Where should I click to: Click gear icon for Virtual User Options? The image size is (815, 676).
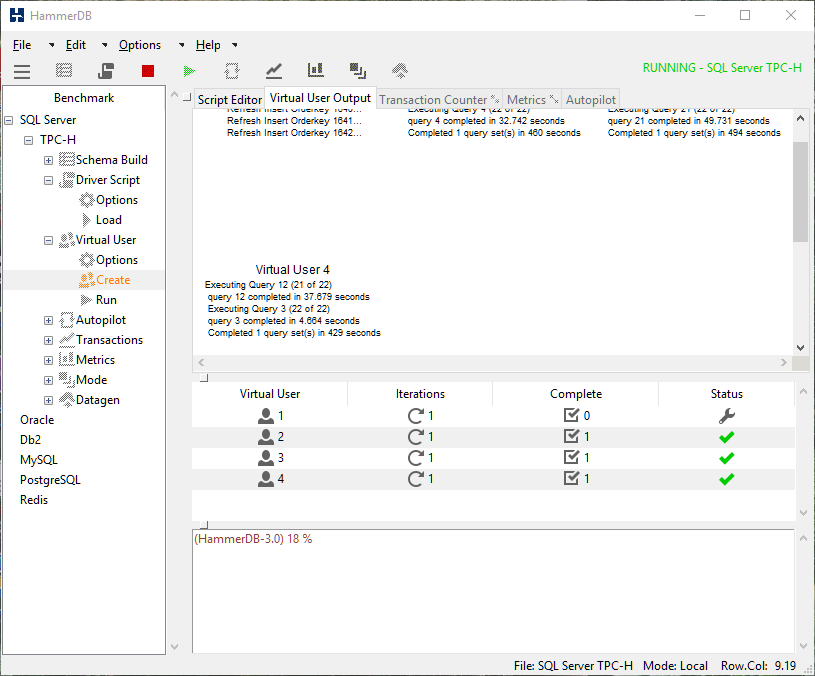coord(87,260)
